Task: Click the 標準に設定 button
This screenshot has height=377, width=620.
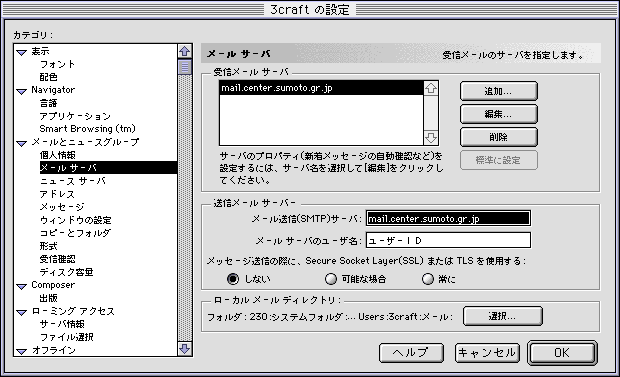Action: click(x=499, y=160)
